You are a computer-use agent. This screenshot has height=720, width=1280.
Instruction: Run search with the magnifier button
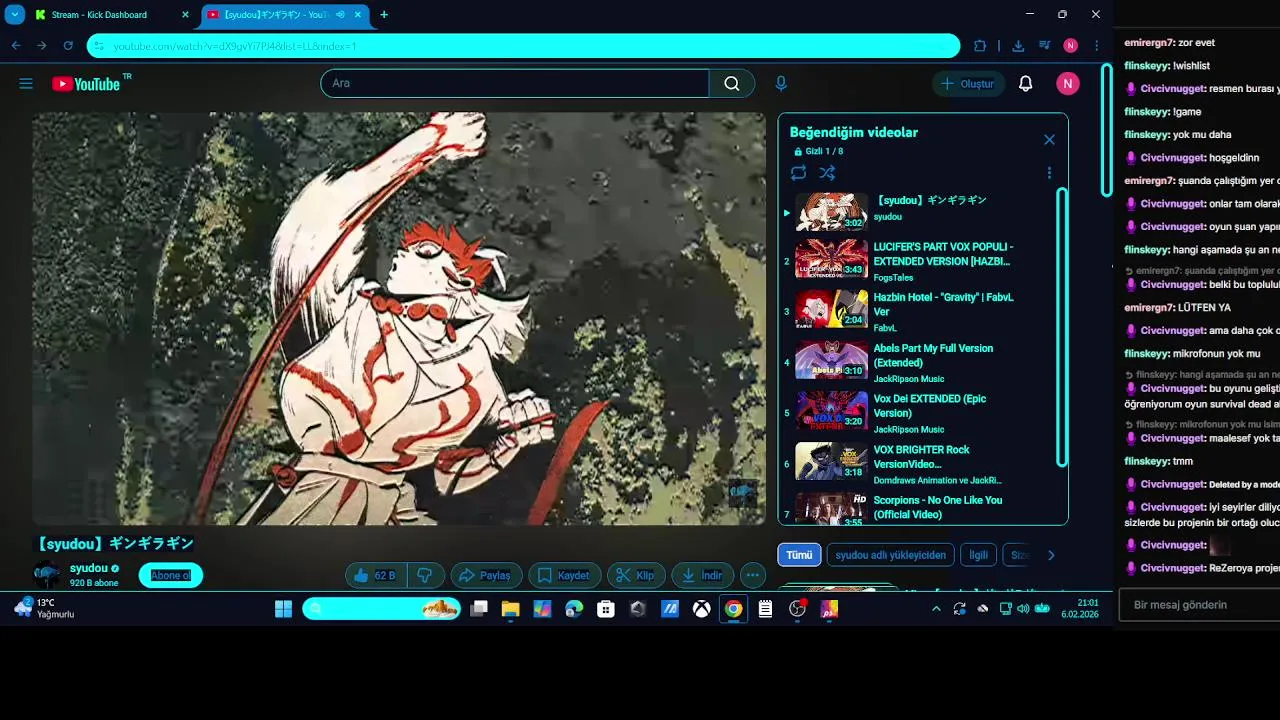732,84
